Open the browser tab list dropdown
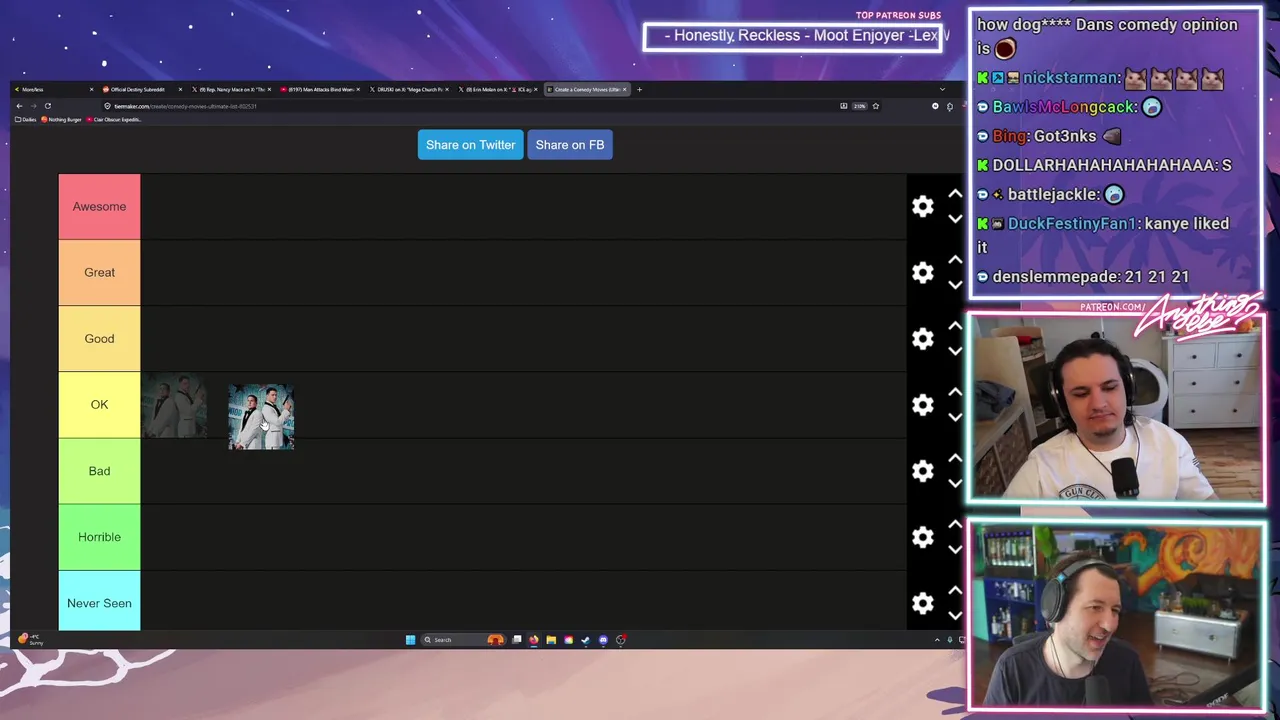Screen dimensions: 1280x720 tap(941, 89)
